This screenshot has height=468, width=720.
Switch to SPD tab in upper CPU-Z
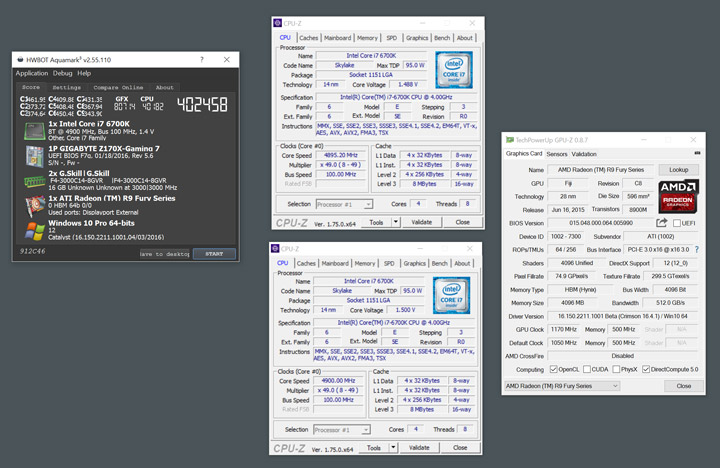(392, 38)
